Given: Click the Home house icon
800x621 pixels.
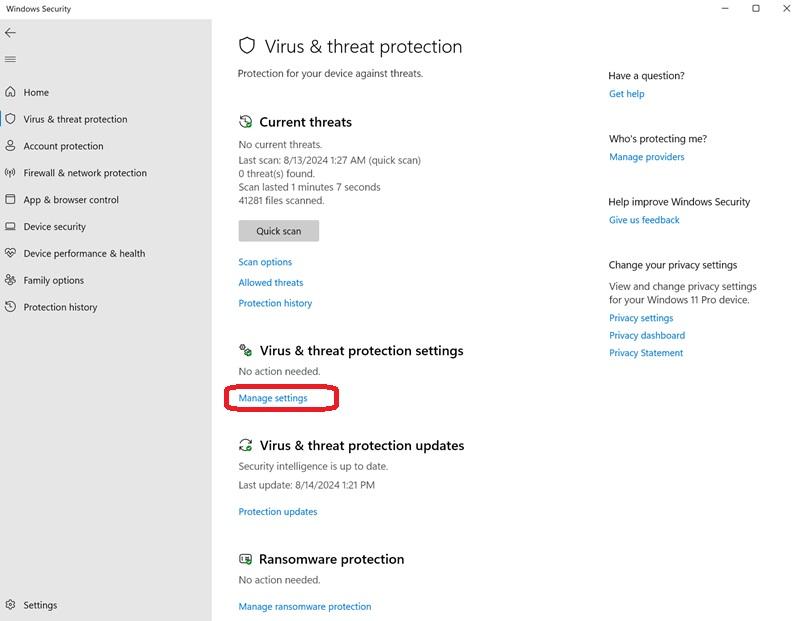Looking at the screenshot, I should point(11,92).
